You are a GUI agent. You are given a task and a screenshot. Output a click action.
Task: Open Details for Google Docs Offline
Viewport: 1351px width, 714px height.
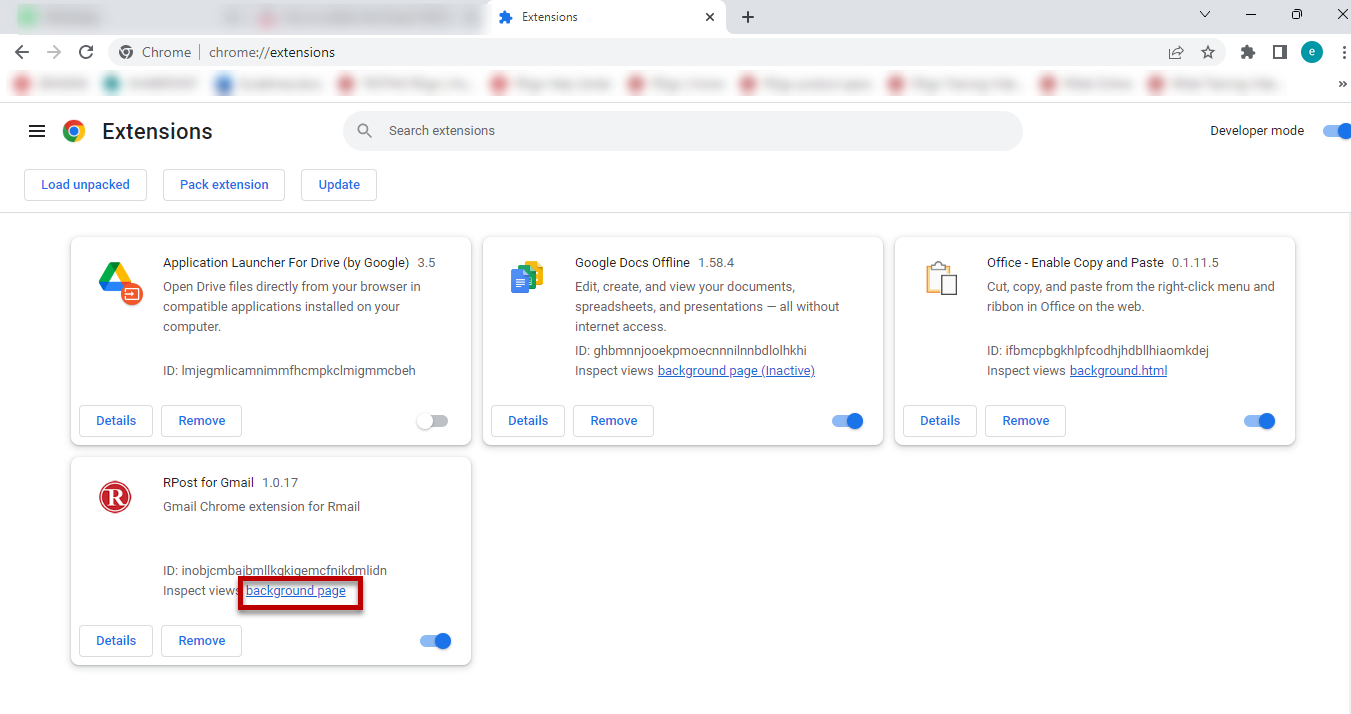(528, 421)
